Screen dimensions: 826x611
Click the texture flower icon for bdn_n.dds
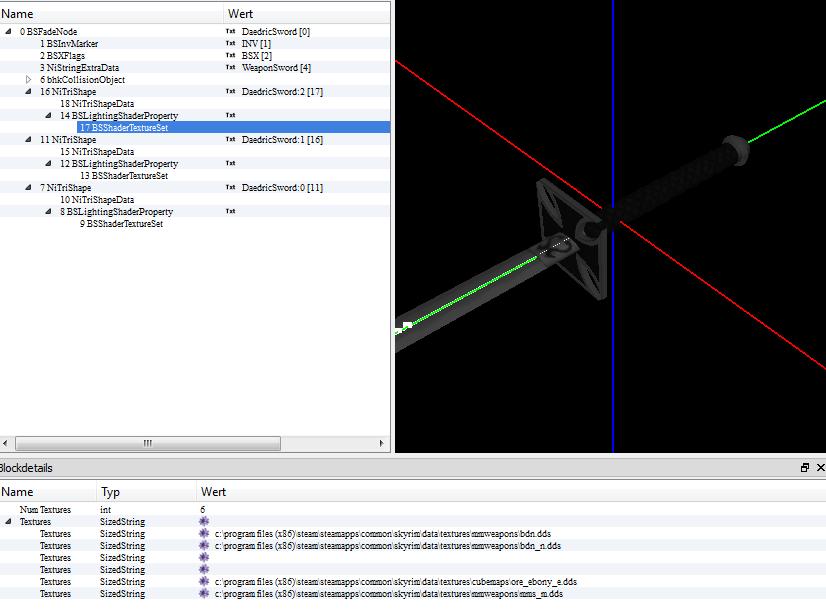pyautogui.click(x=204, y=546)
